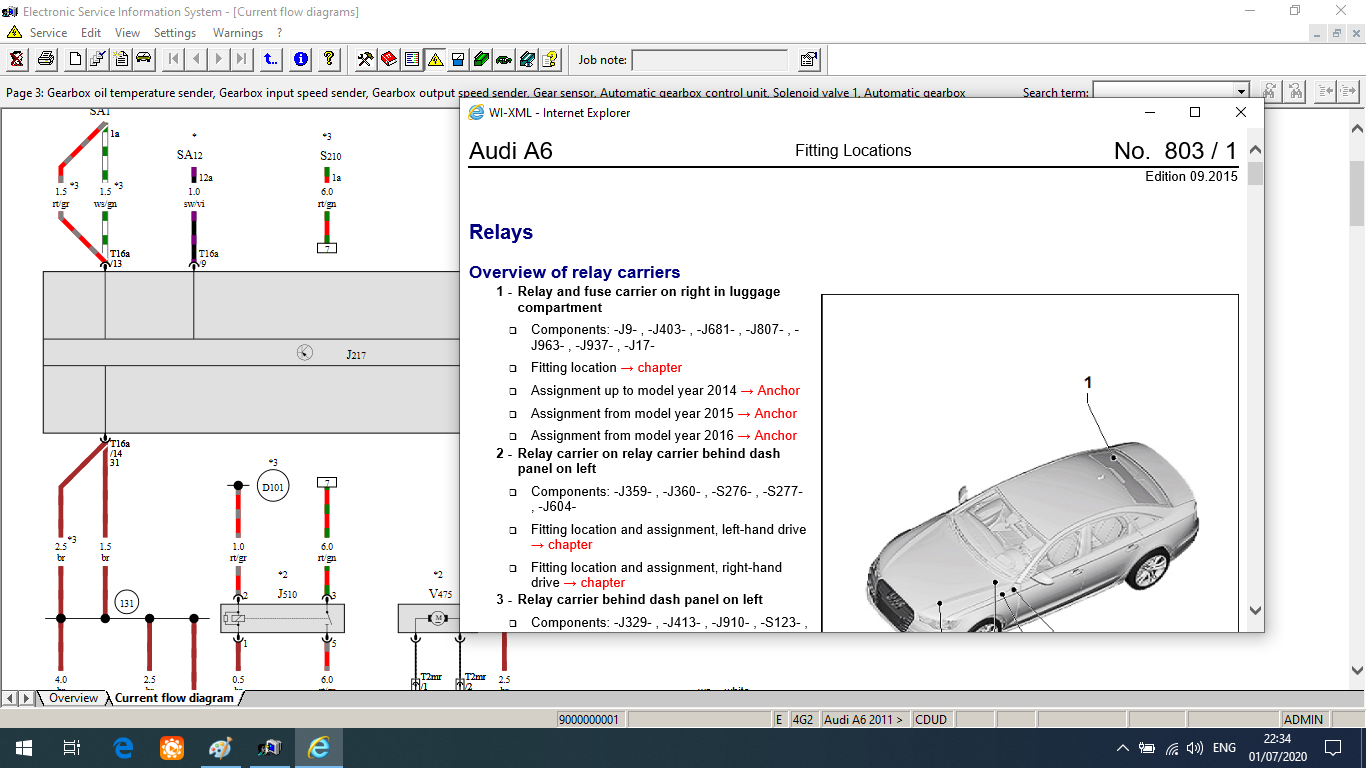Open Task View on the taskbar
The image size is (1366, 768).
(71, 748)
